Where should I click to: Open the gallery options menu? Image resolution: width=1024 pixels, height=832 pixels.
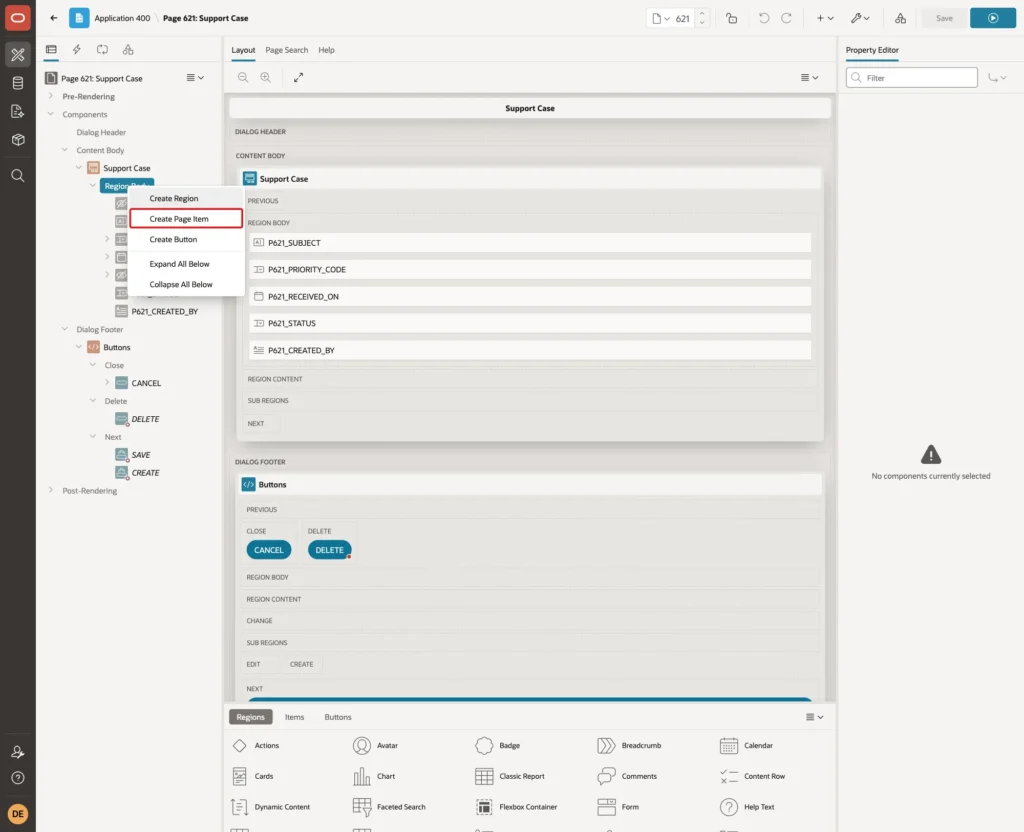click(814, 717)
